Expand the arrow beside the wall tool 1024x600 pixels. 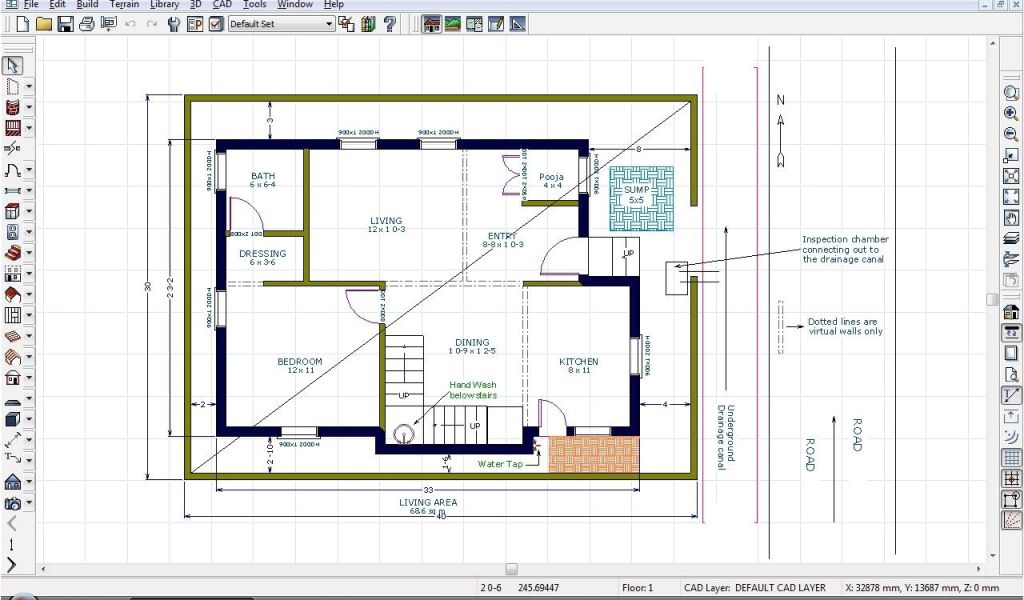29,108
